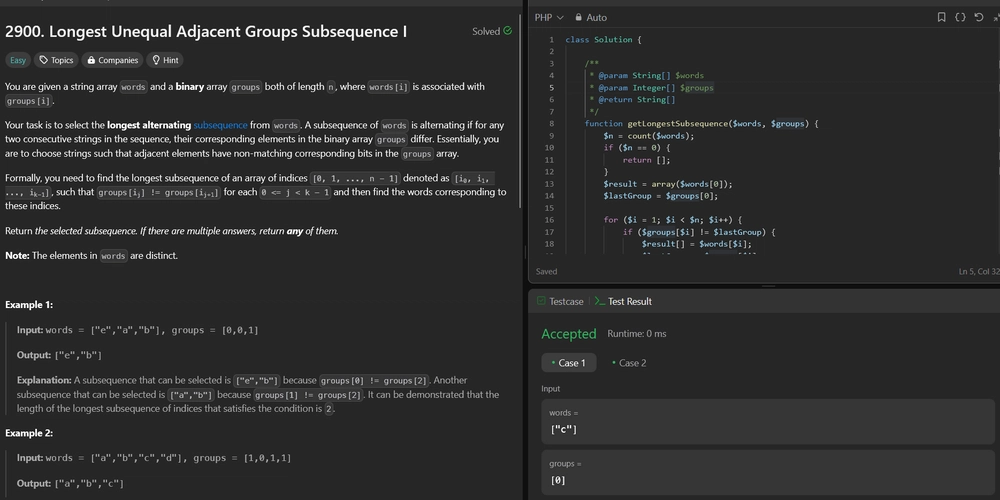The image size is (1000, 500).
Task: Open the PHP language dropdown
Action: click(549, 17)
